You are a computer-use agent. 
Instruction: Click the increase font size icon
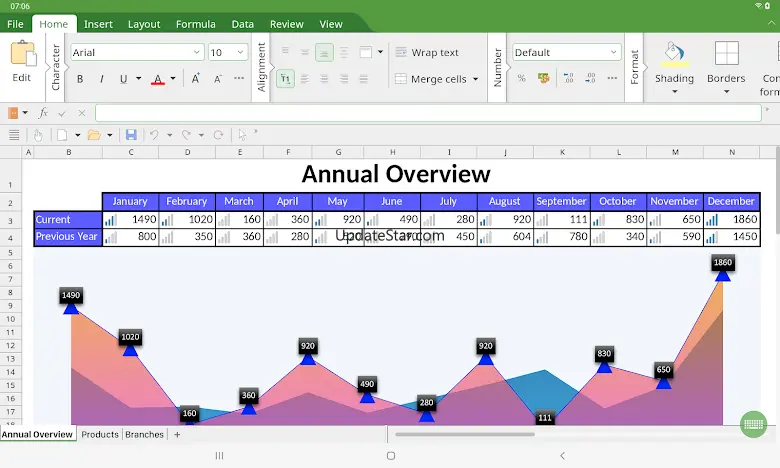pos(195,79)
